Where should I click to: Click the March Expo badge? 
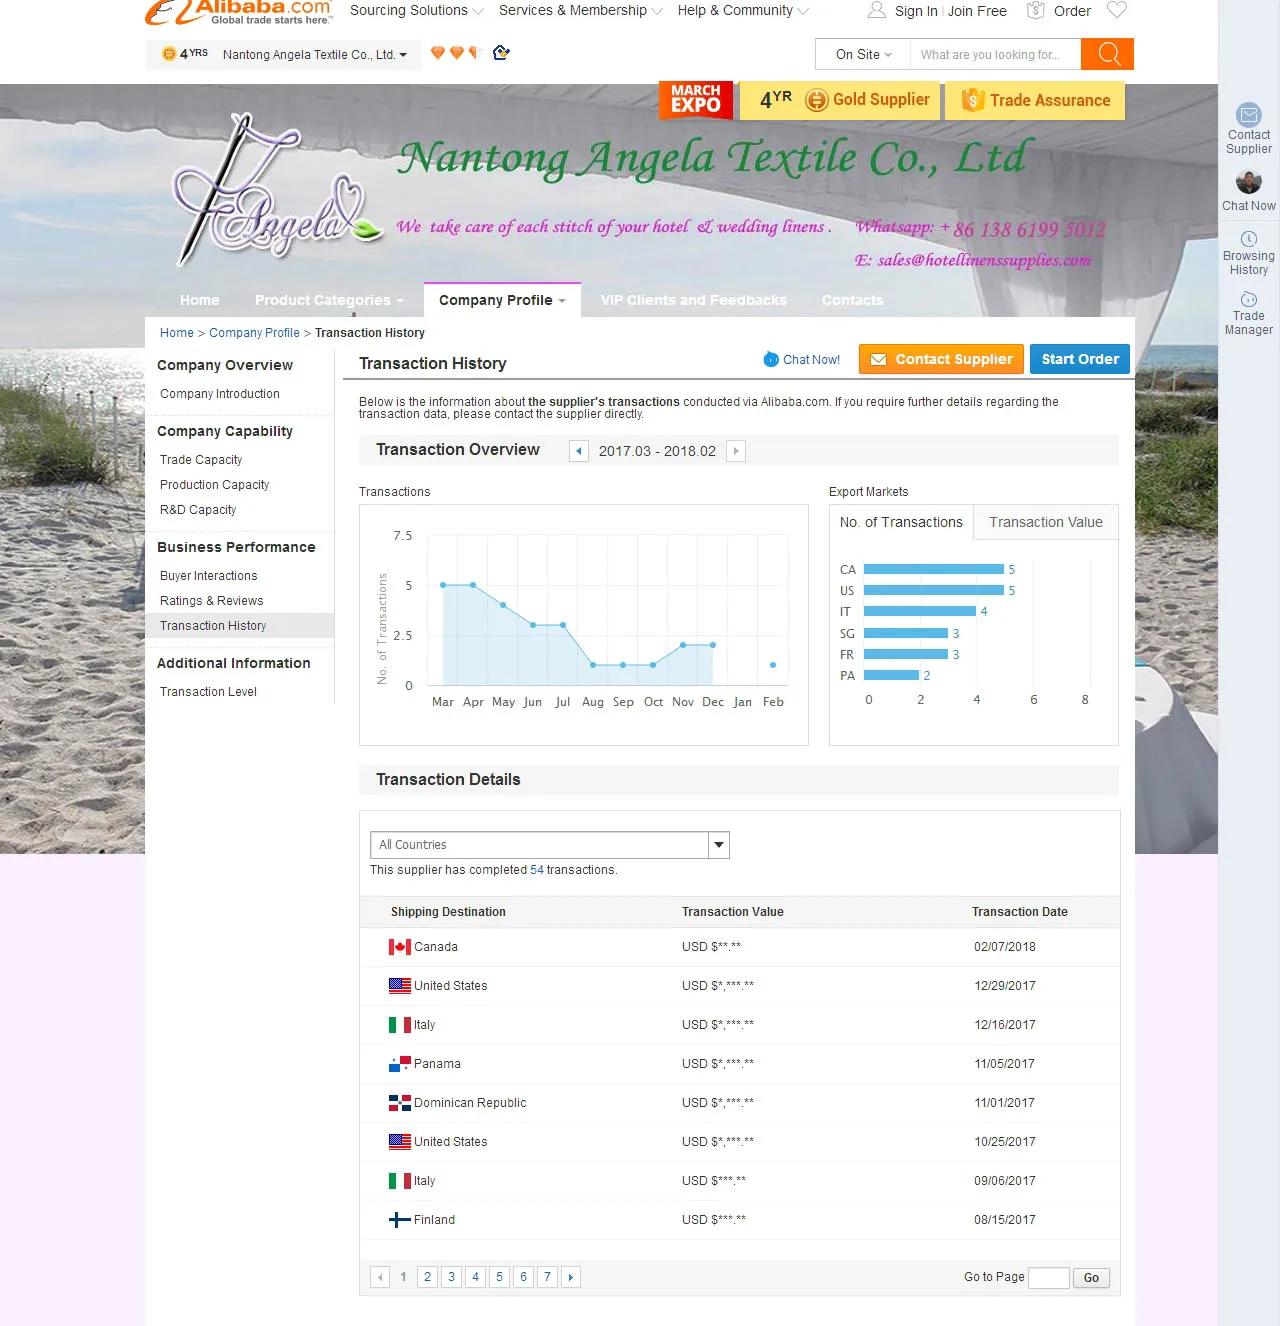696,100
